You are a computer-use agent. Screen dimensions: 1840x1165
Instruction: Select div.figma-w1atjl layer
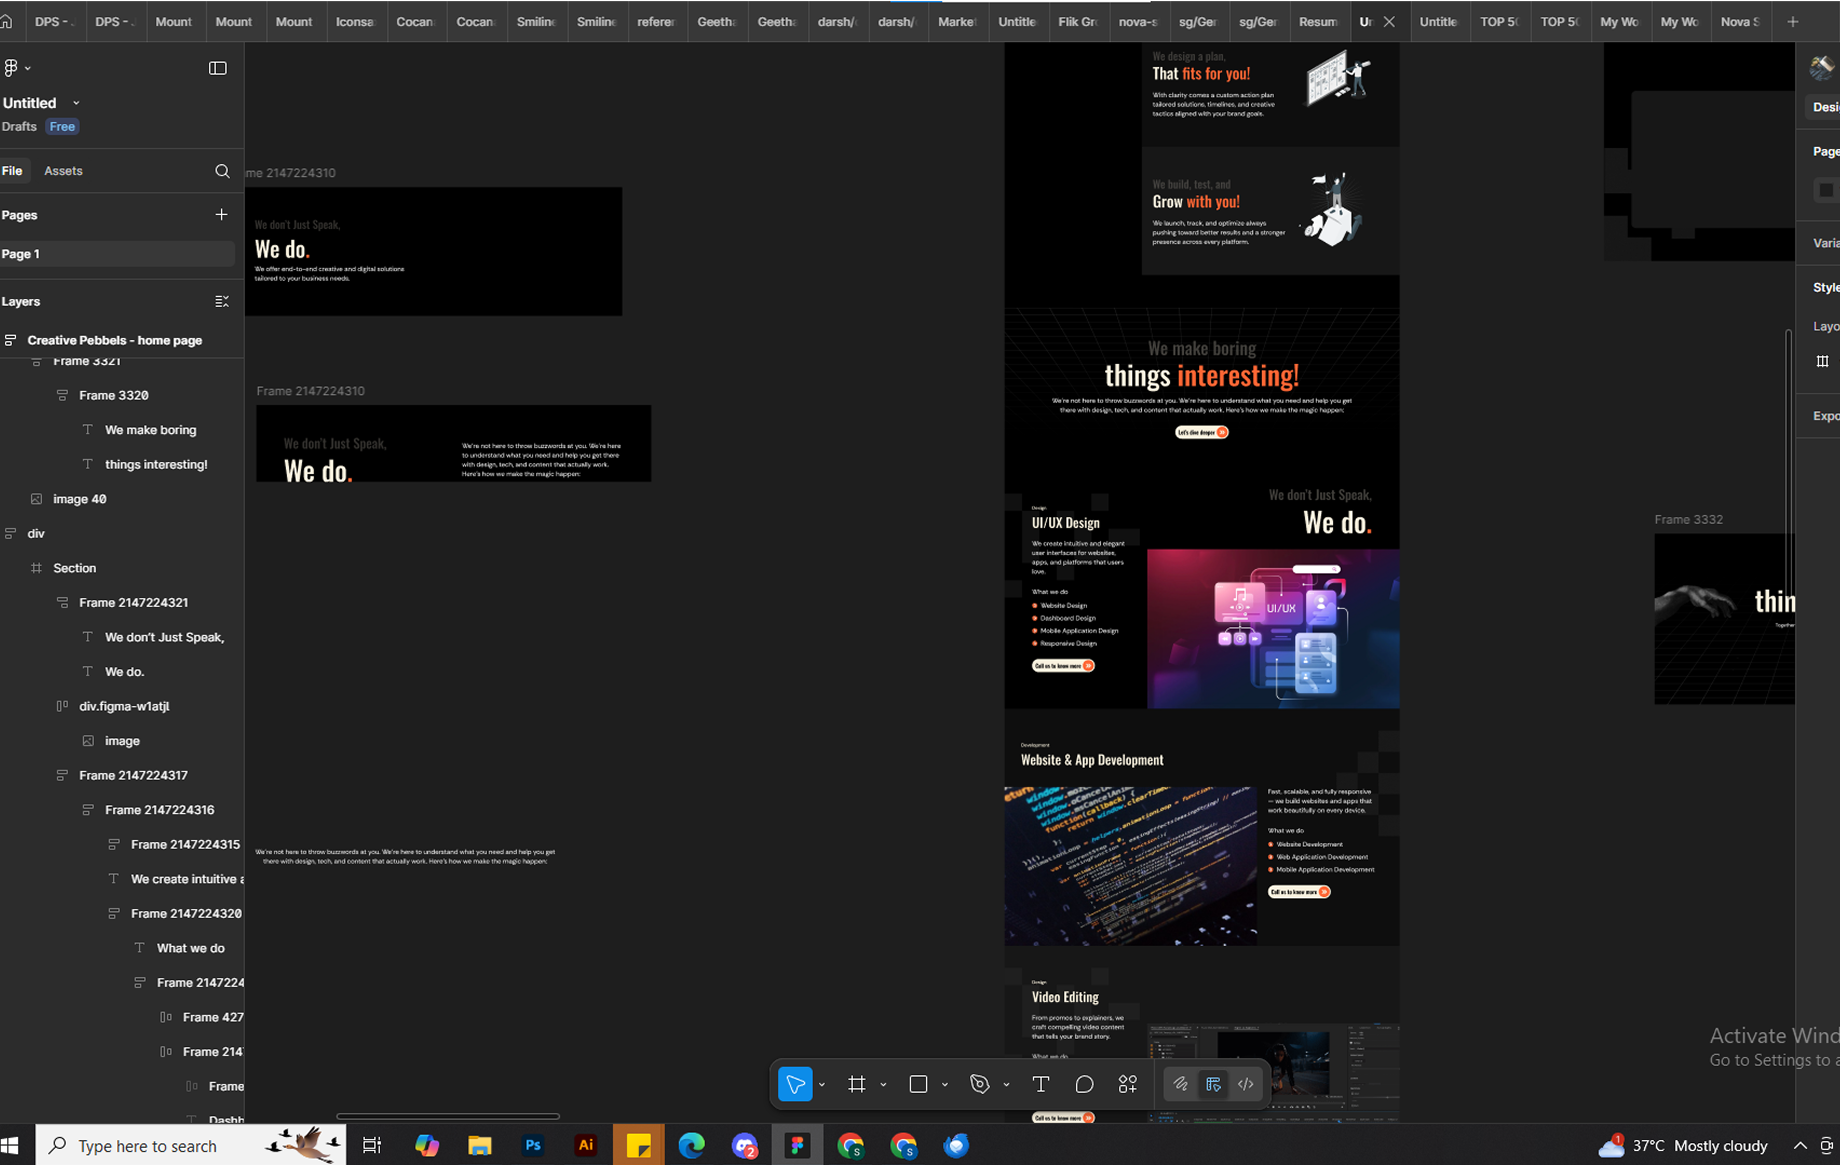pyautogui.click(x=122, y=706)
